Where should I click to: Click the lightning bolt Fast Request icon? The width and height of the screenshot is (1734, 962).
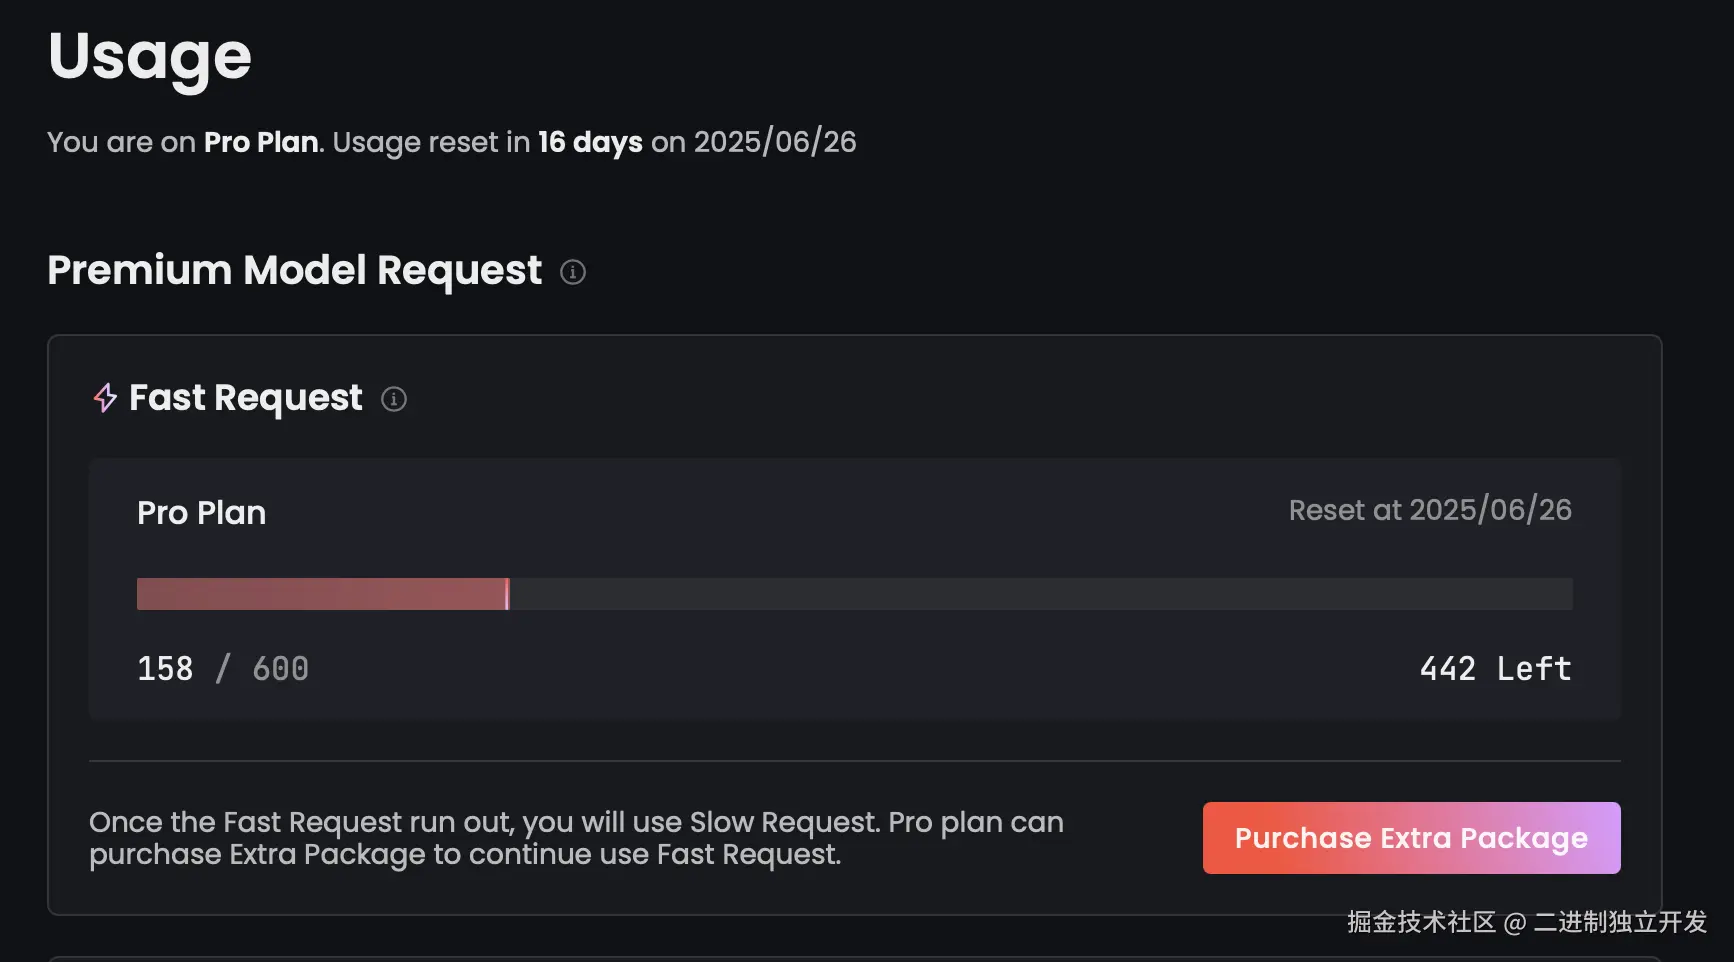[105, 398]
